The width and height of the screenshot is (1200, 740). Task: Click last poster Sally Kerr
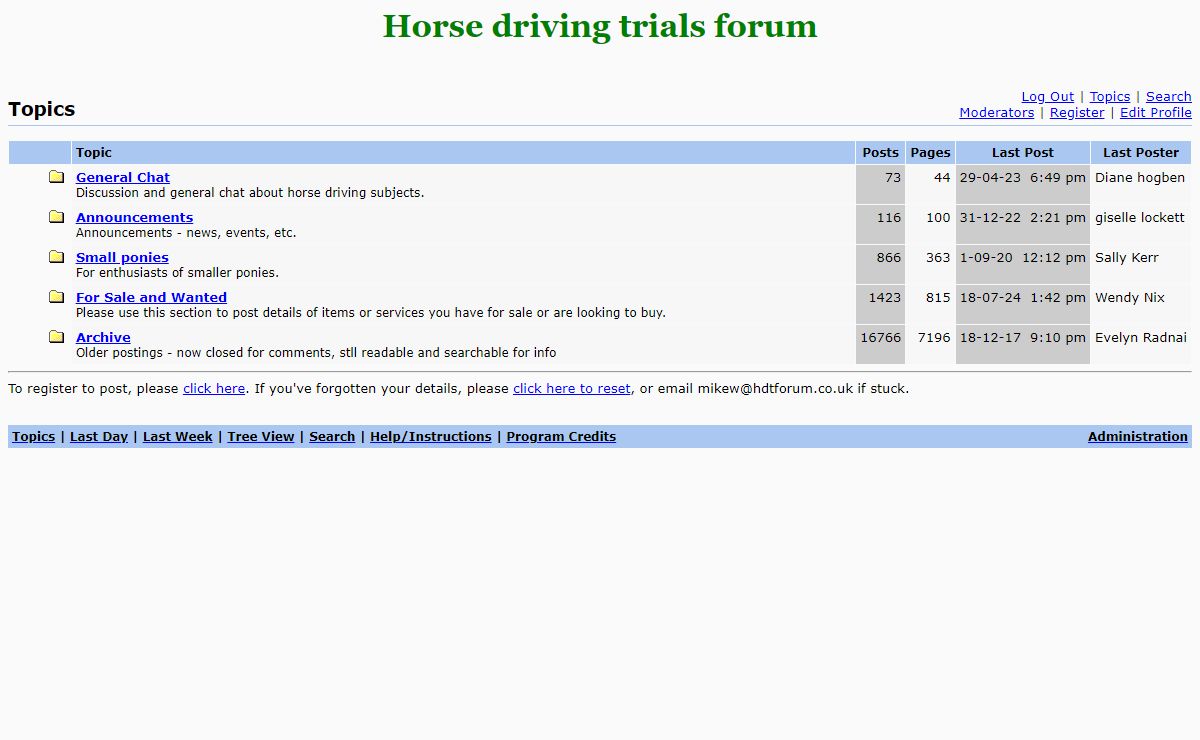1127,258
